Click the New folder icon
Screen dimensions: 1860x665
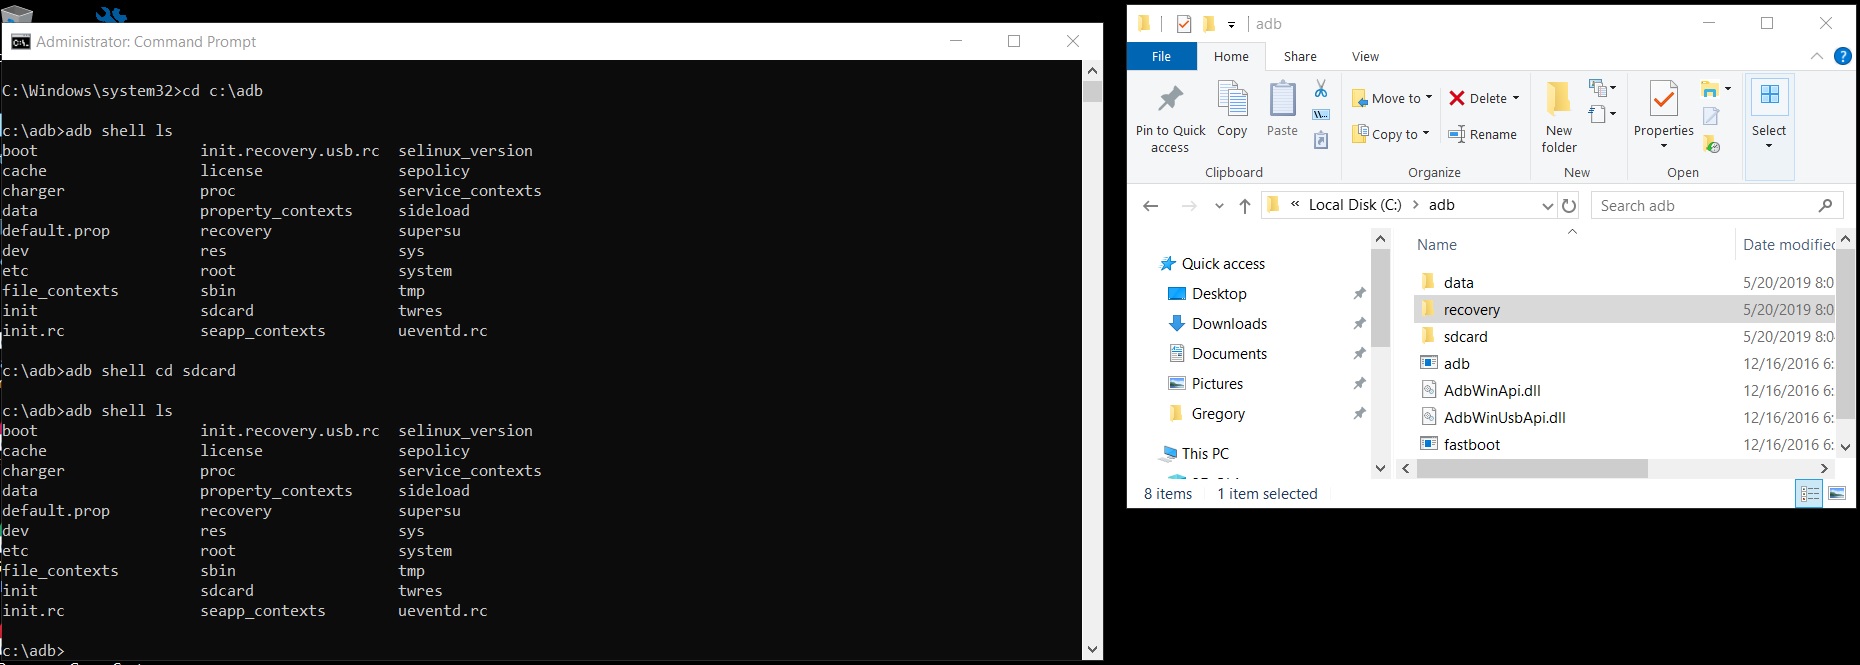click(1558, 116)
